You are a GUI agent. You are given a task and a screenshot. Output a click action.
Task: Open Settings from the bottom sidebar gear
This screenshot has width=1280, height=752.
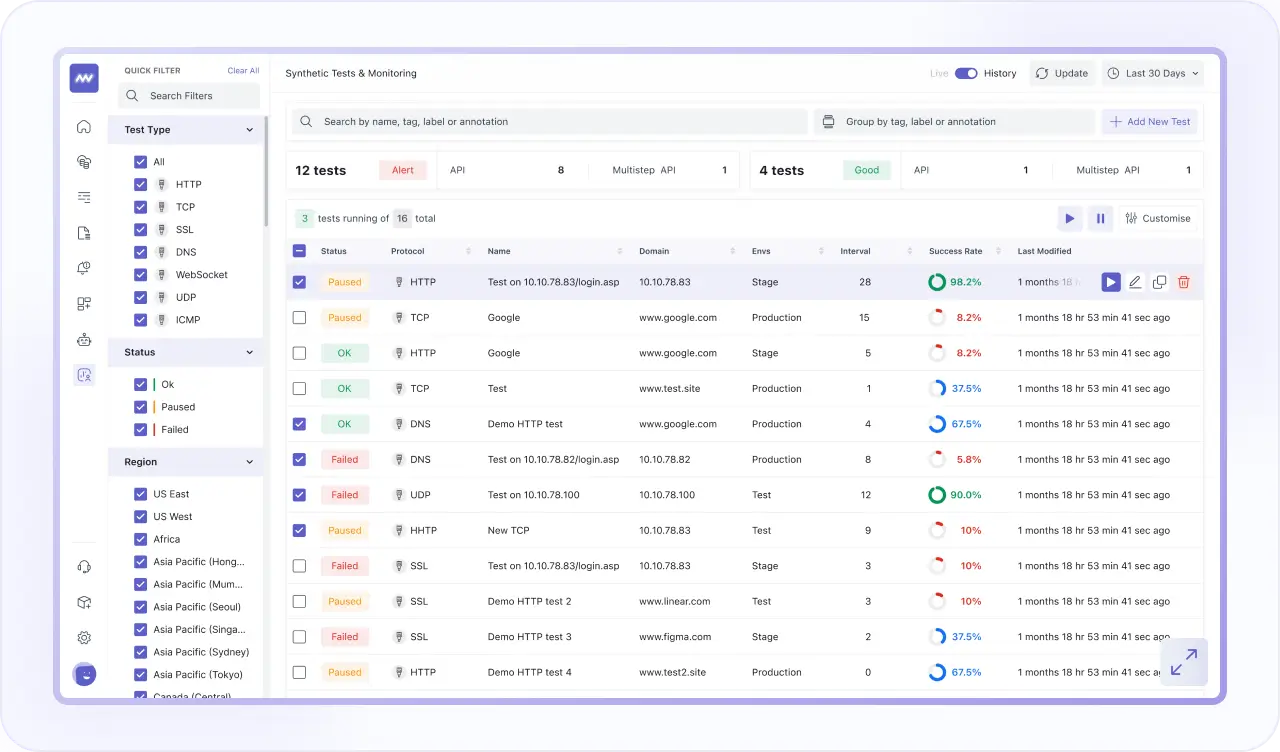click(84, 637)
